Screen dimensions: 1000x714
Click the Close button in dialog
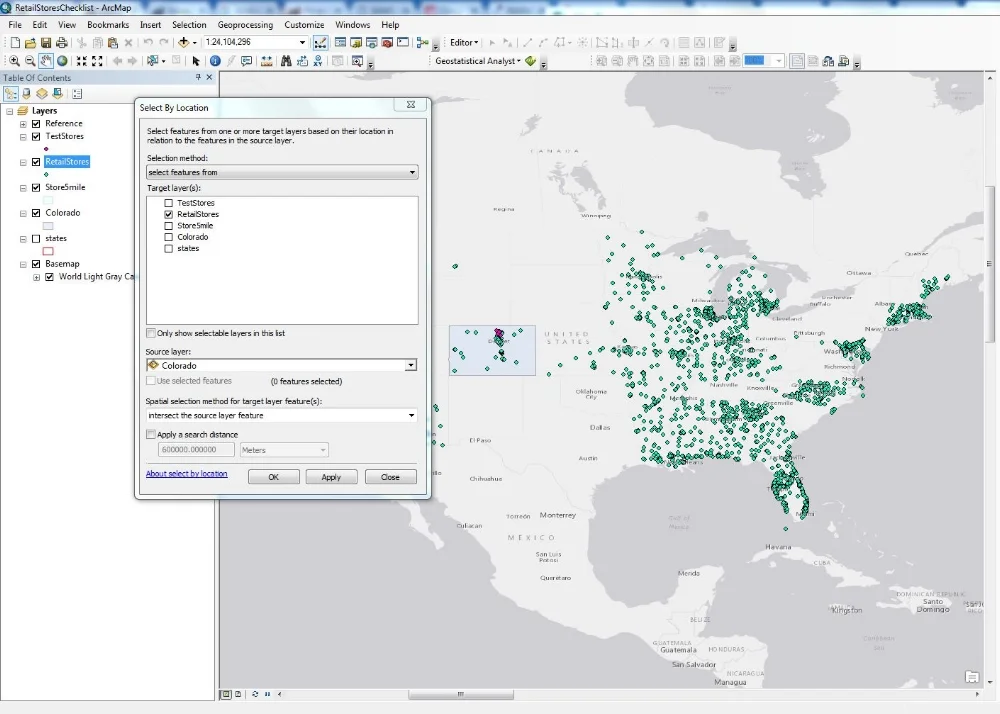pos(390,477)
